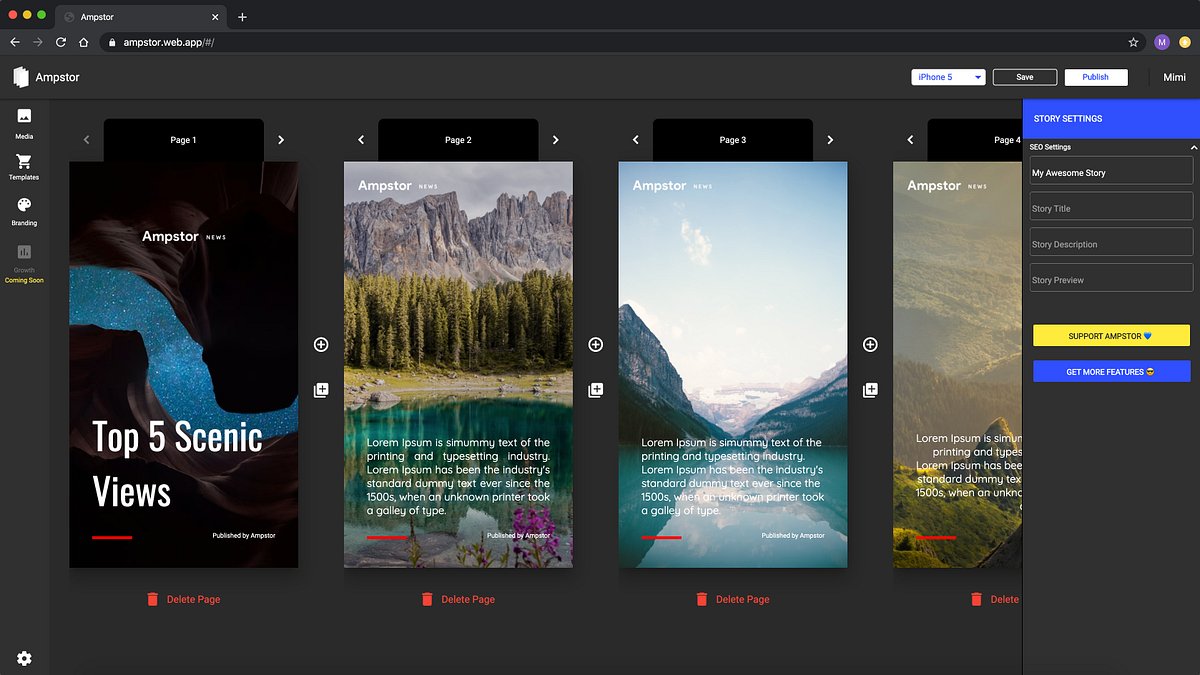Insert a new page after Page 3
This screenshot has width=1200, height=675.
(870, 344)
